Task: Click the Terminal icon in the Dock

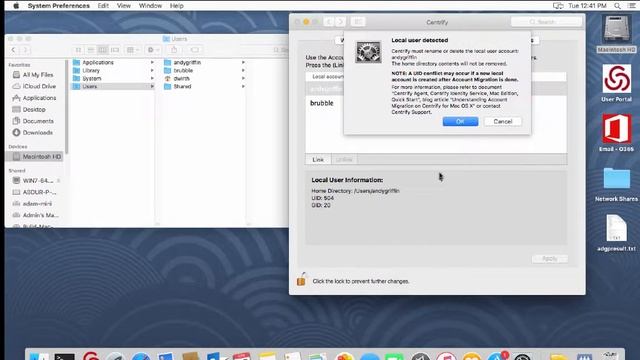Action: tap(64, 356)
